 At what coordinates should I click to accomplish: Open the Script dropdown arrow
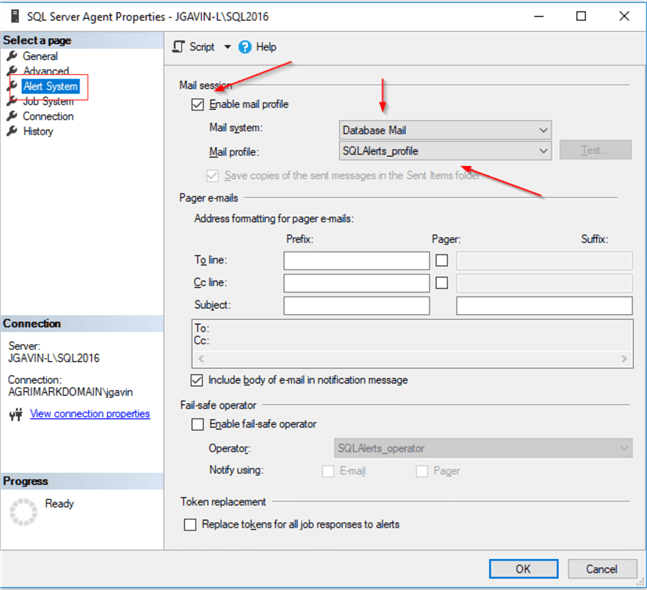227,47
